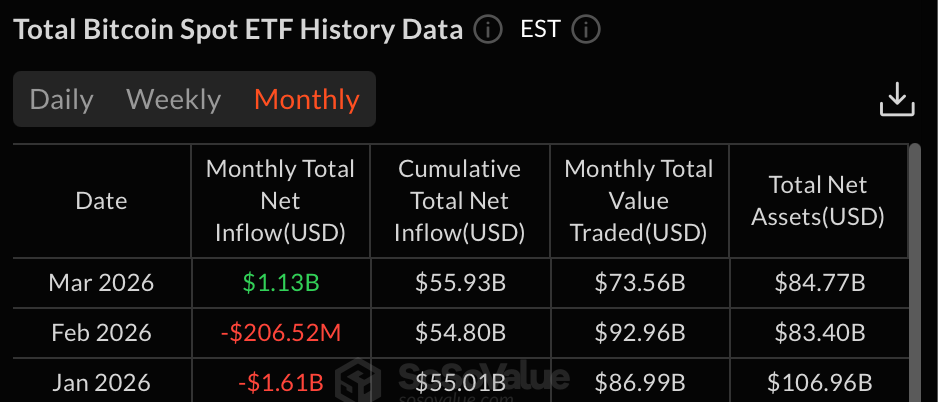Select the Feb 2026 row date
Image resolution: width=938 pixels, height=402 pixels.
pos(101,332)
